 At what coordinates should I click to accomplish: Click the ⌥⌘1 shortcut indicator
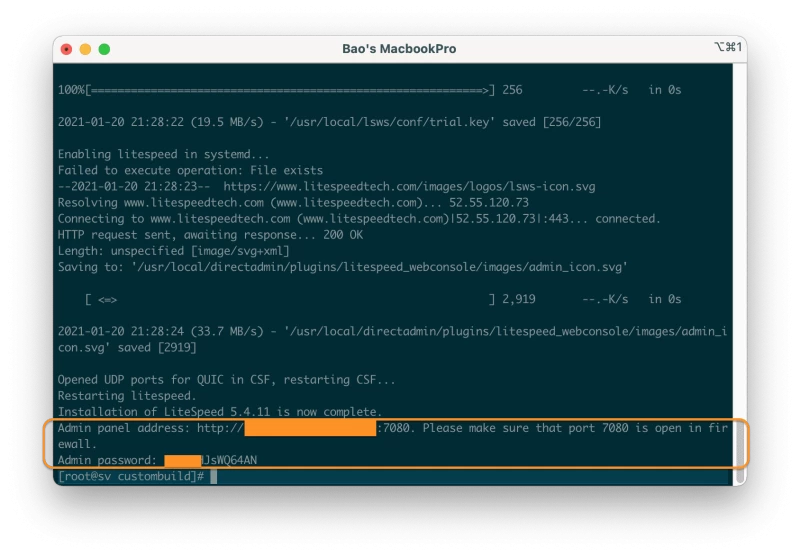(x=728, y=47)
